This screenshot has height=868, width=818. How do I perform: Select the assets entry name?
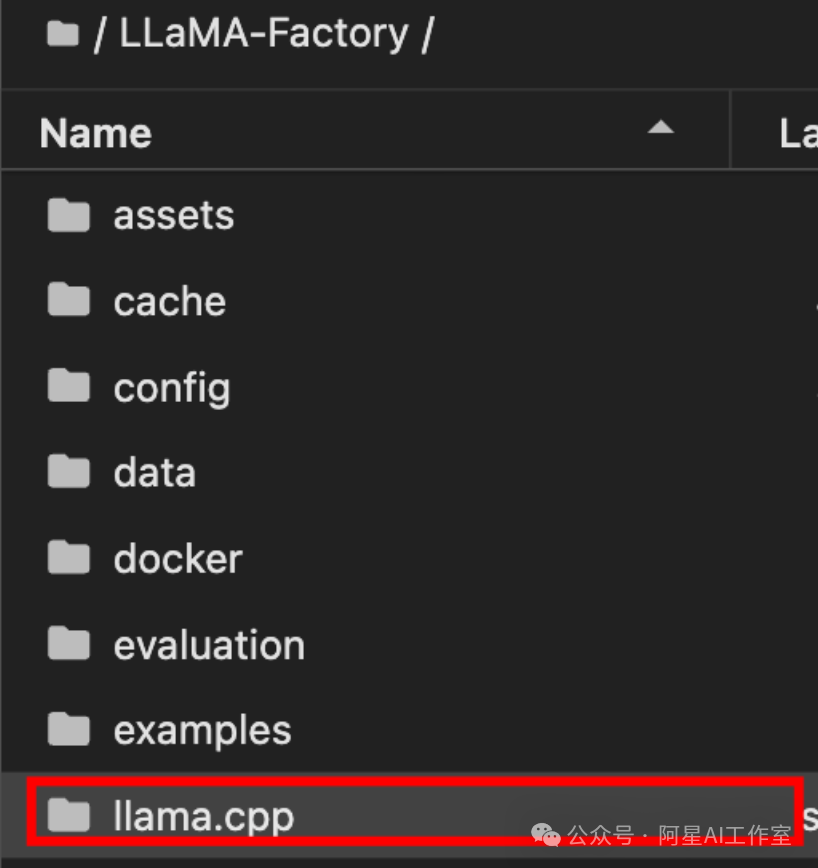pyautogui.click(x=174, y=215)
